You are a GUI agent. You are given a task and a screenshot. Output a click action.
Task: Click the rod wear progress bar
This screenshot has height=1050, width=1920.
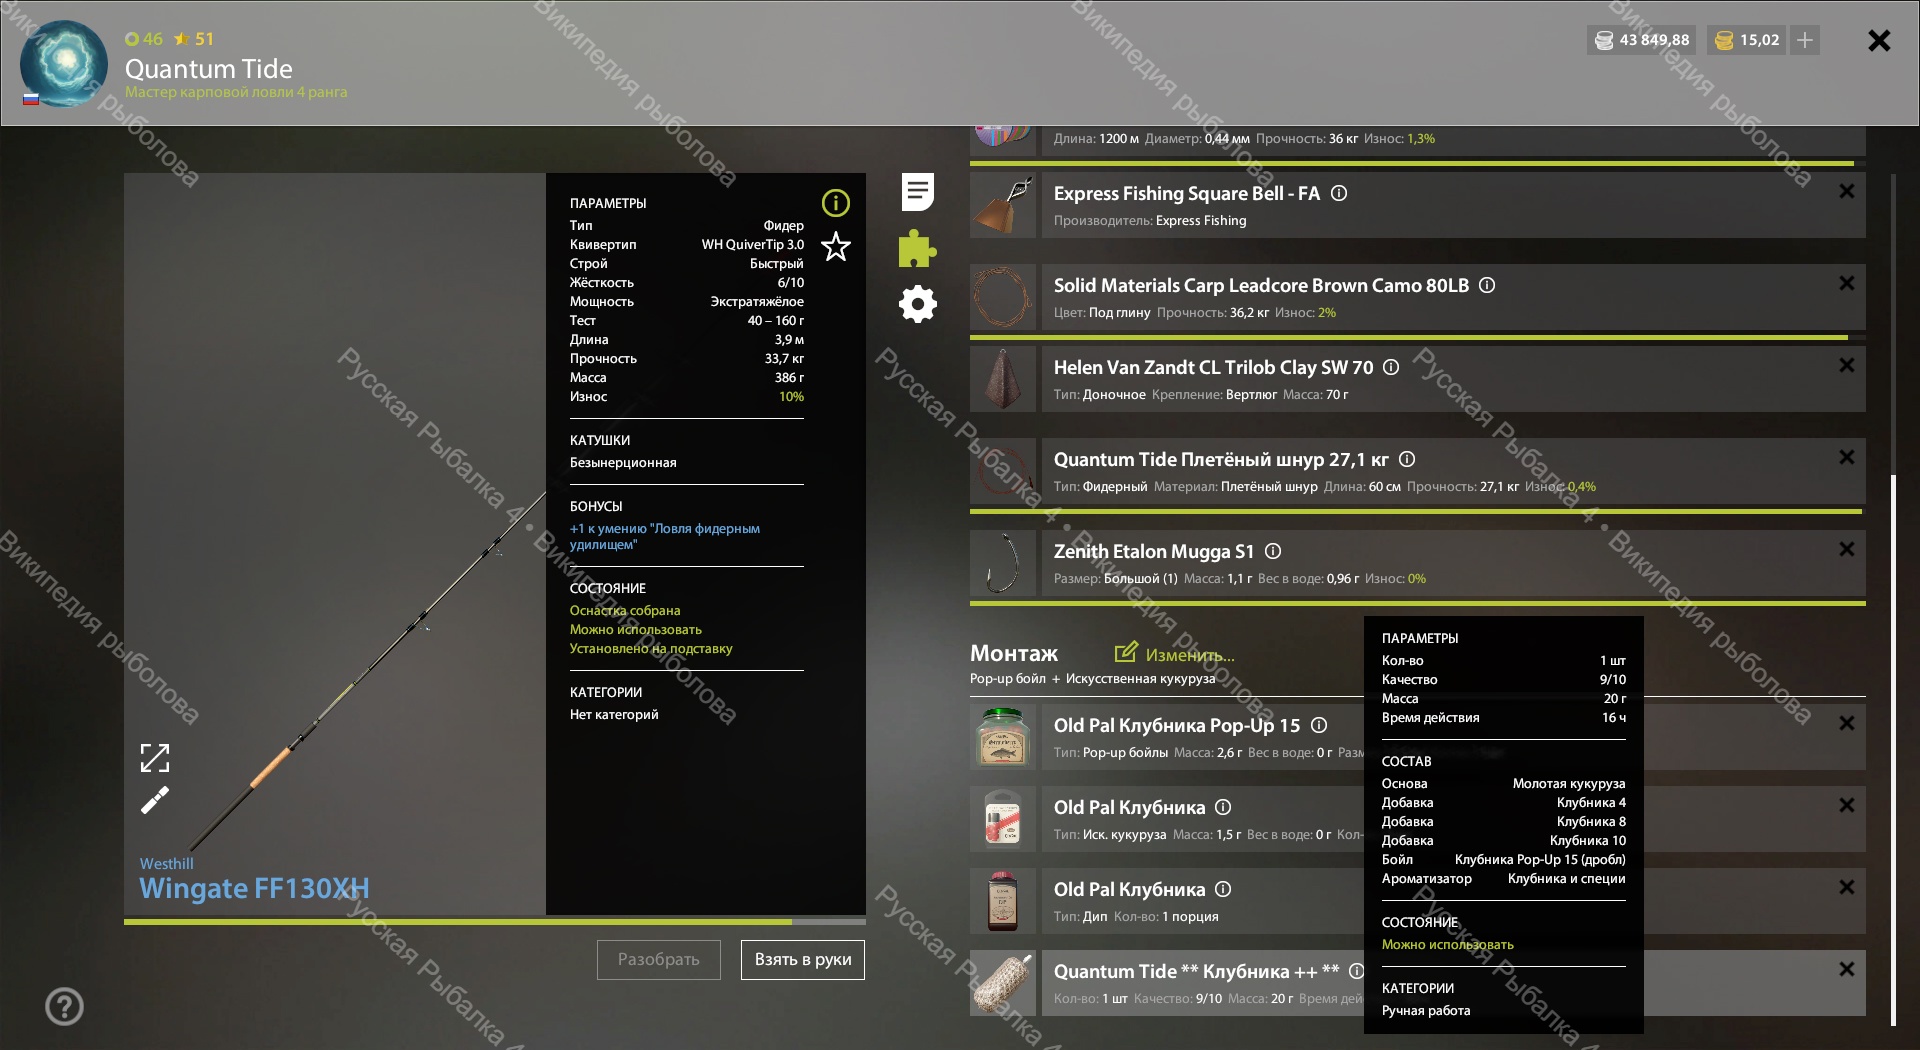tap(495, 922)
